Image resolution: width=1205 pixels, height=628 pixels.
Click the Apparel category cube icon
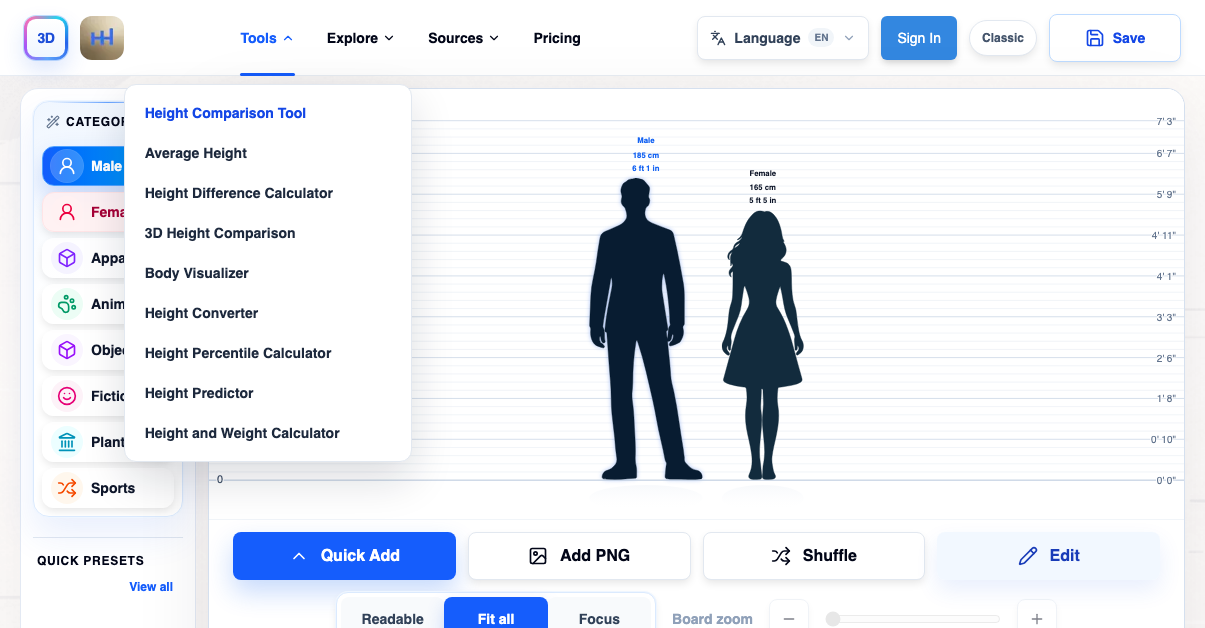67,258
